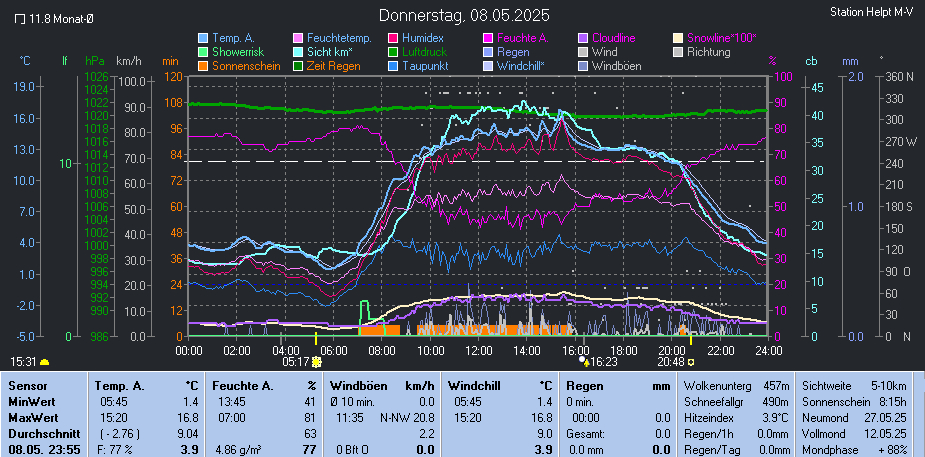Click the Windböen column header

[x=359, y=387]
